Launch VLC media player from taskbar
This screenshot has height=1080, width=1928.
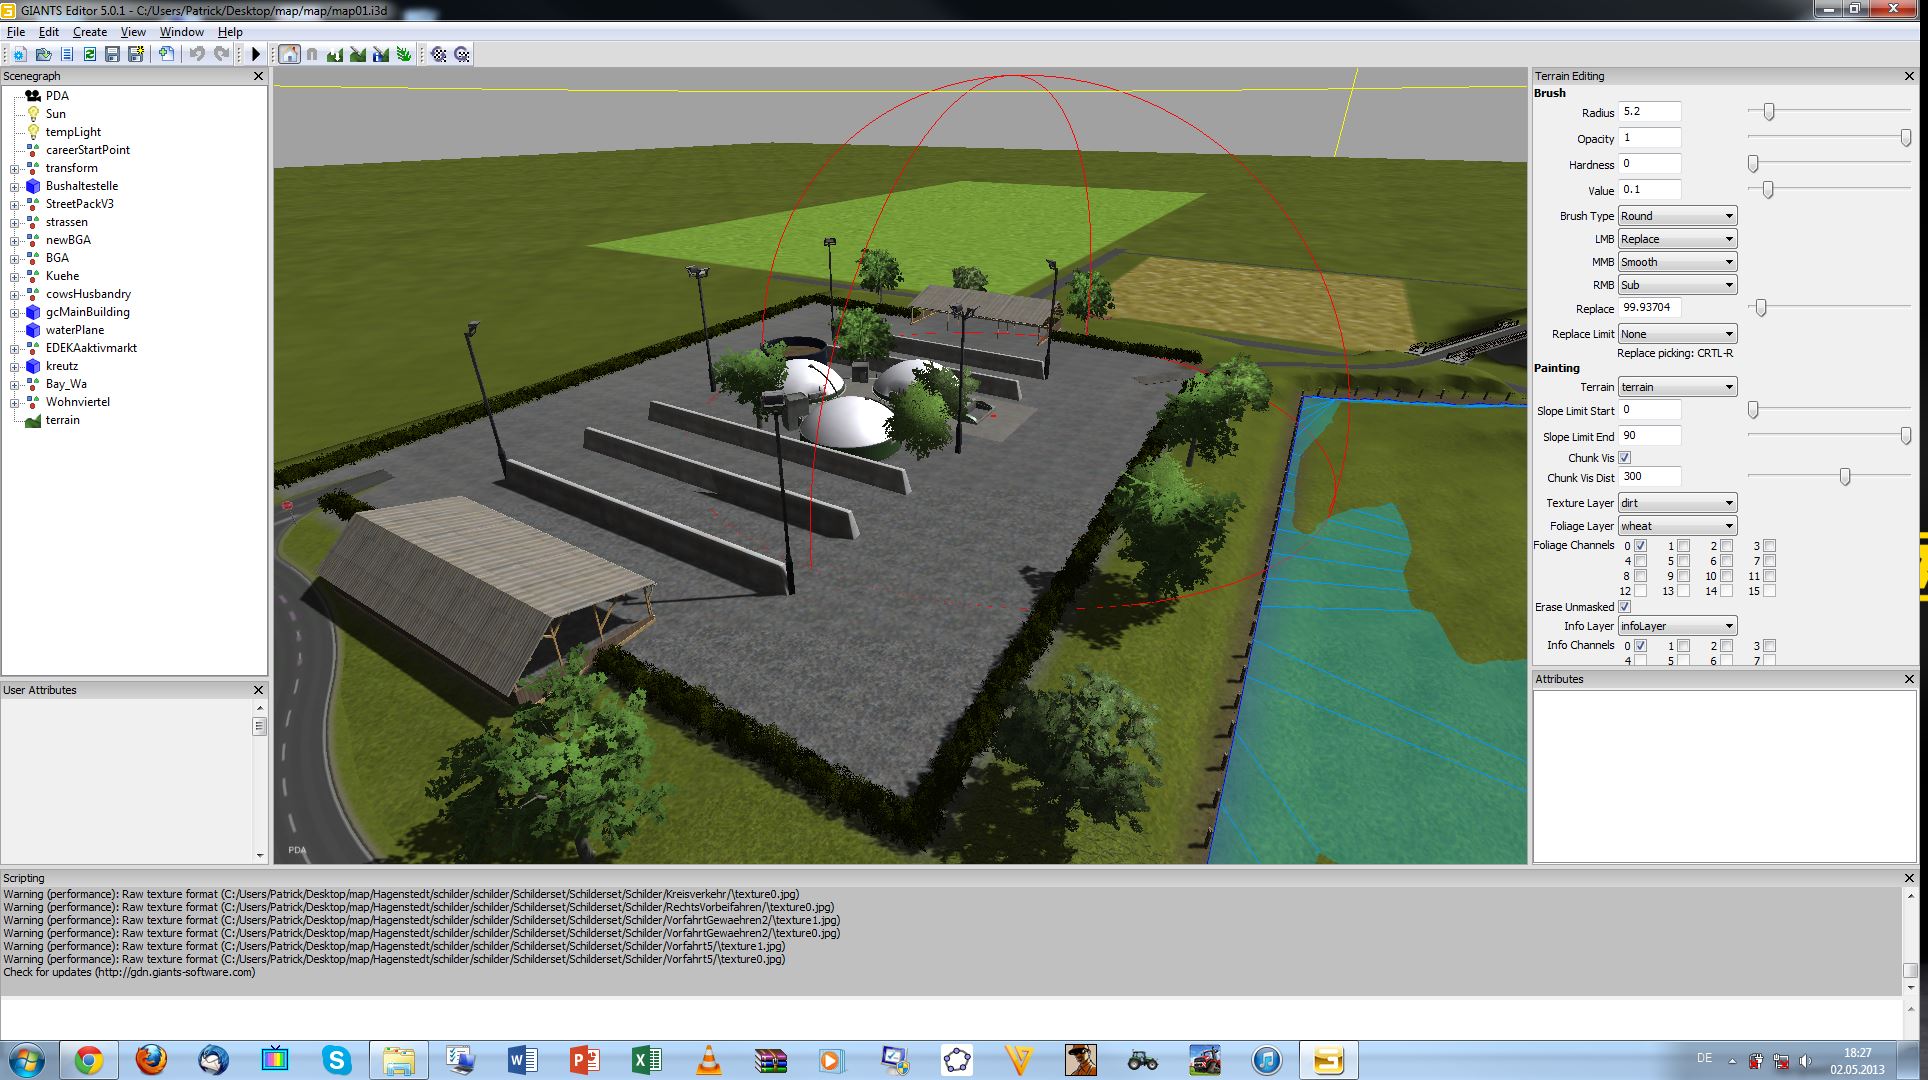click(x=708, y=1060)
